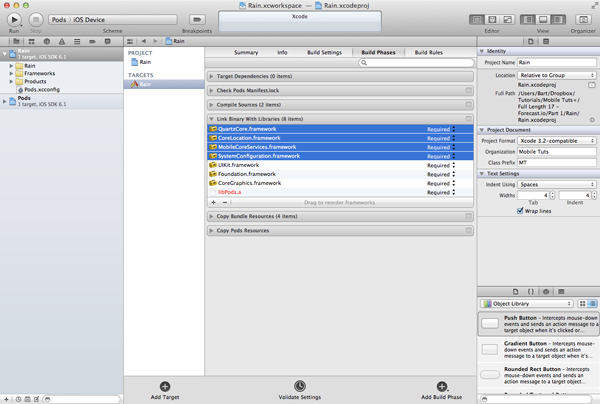The height and width of the screenshot is (404, 600).
Task: Select UIKit.framework in the libraries list
Action: coord(238,165)
